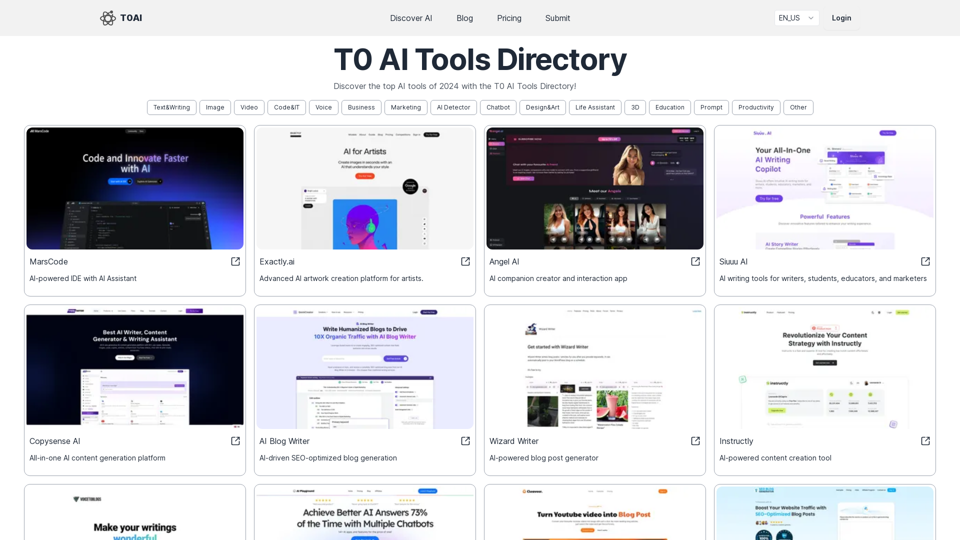This screenshot has height=540, width=960.
Task: Open the 'Turn Youtube video into Blog Post' thumbnail
Action: point(595,513)
